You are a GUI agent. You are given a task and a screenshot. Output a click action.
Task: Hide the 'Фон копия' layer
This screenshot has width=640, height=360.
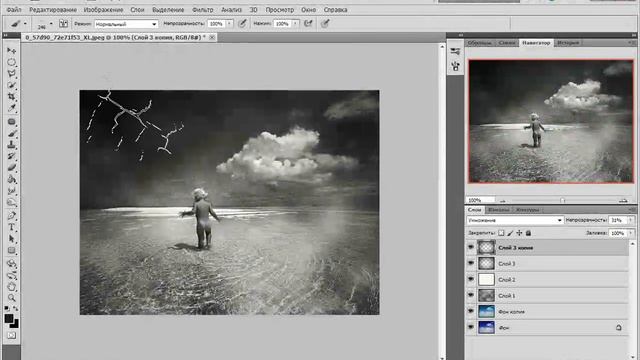pyautogui.click(x=471, y=311)
